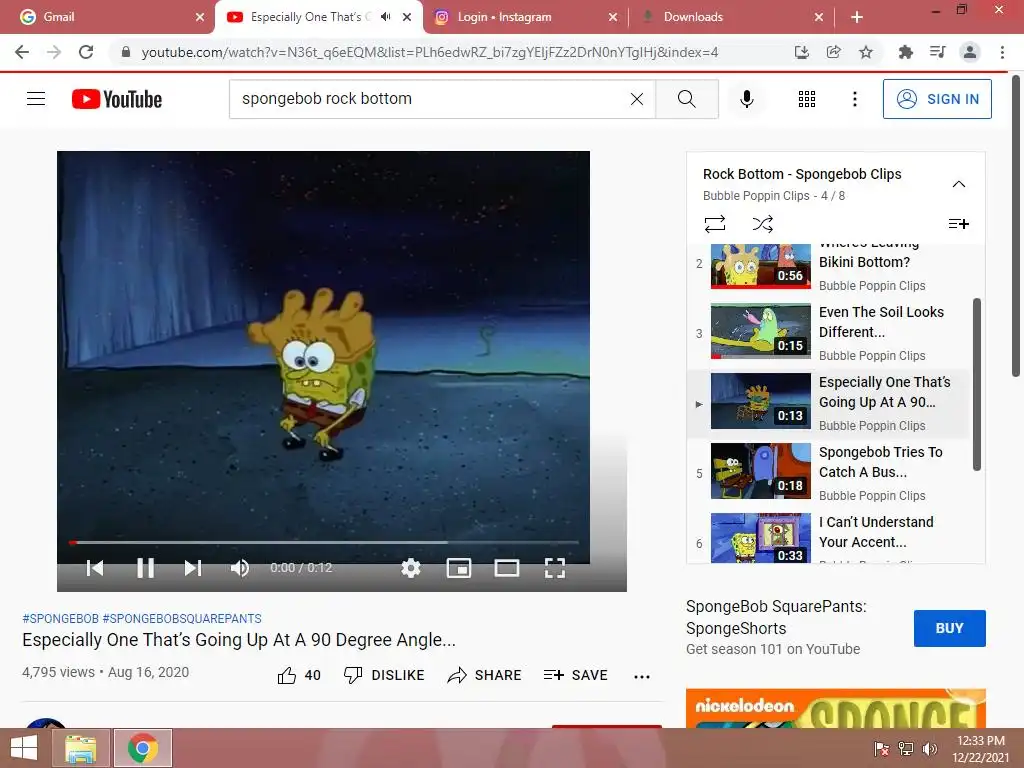Select the current Especially One That's playlist item

(828, 404)
